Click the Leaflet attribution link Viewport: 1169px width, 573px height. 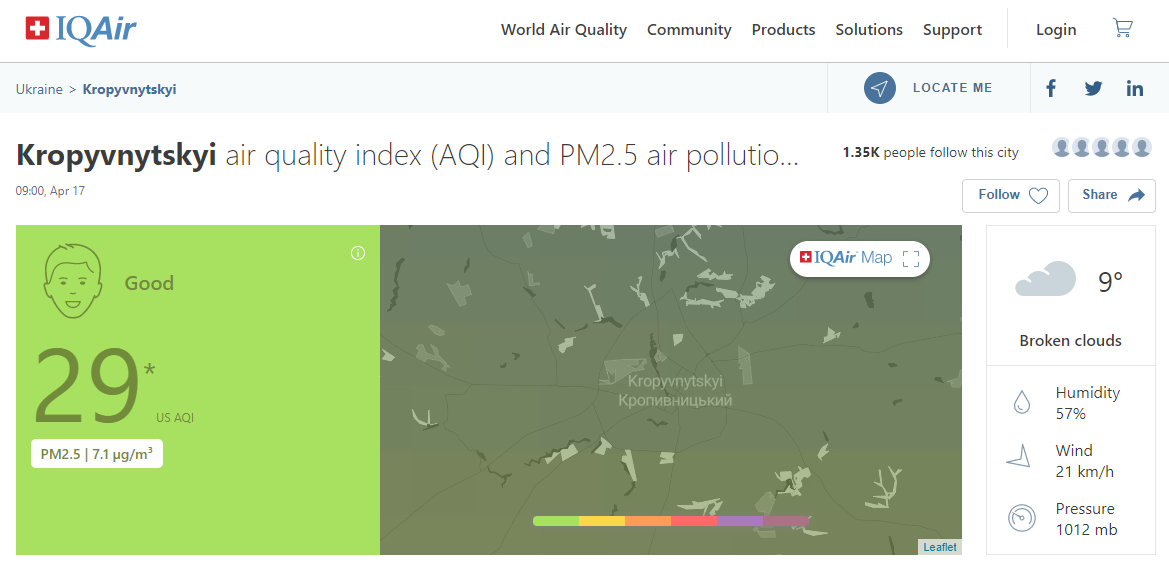click(939, 547)
